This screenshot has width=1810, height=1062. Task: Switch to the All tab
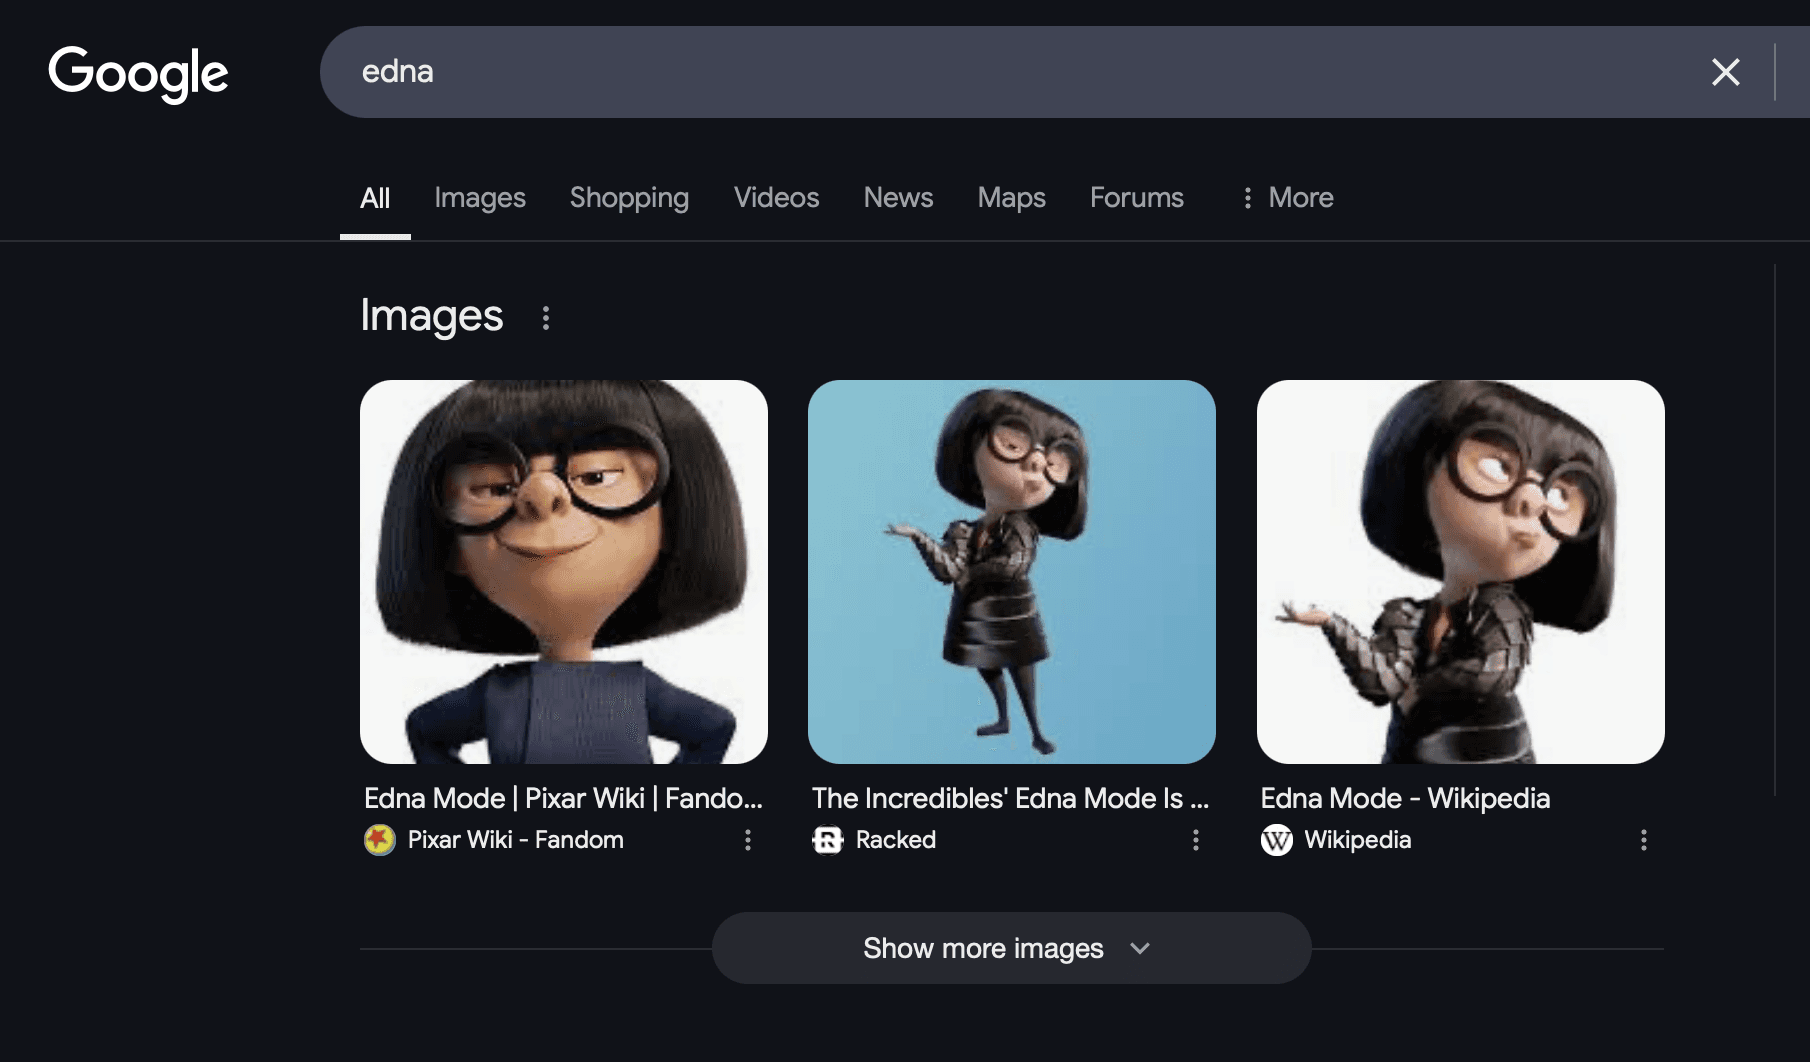(375, 198)
